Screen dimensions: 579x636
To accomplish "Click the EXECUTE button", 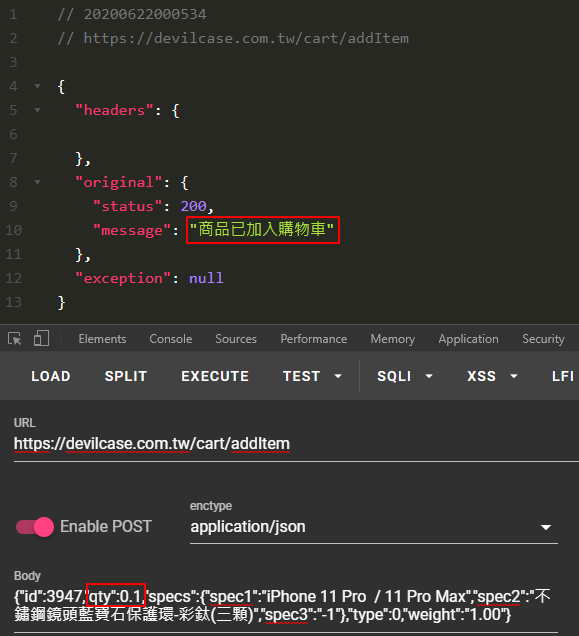I will [215, 376].
